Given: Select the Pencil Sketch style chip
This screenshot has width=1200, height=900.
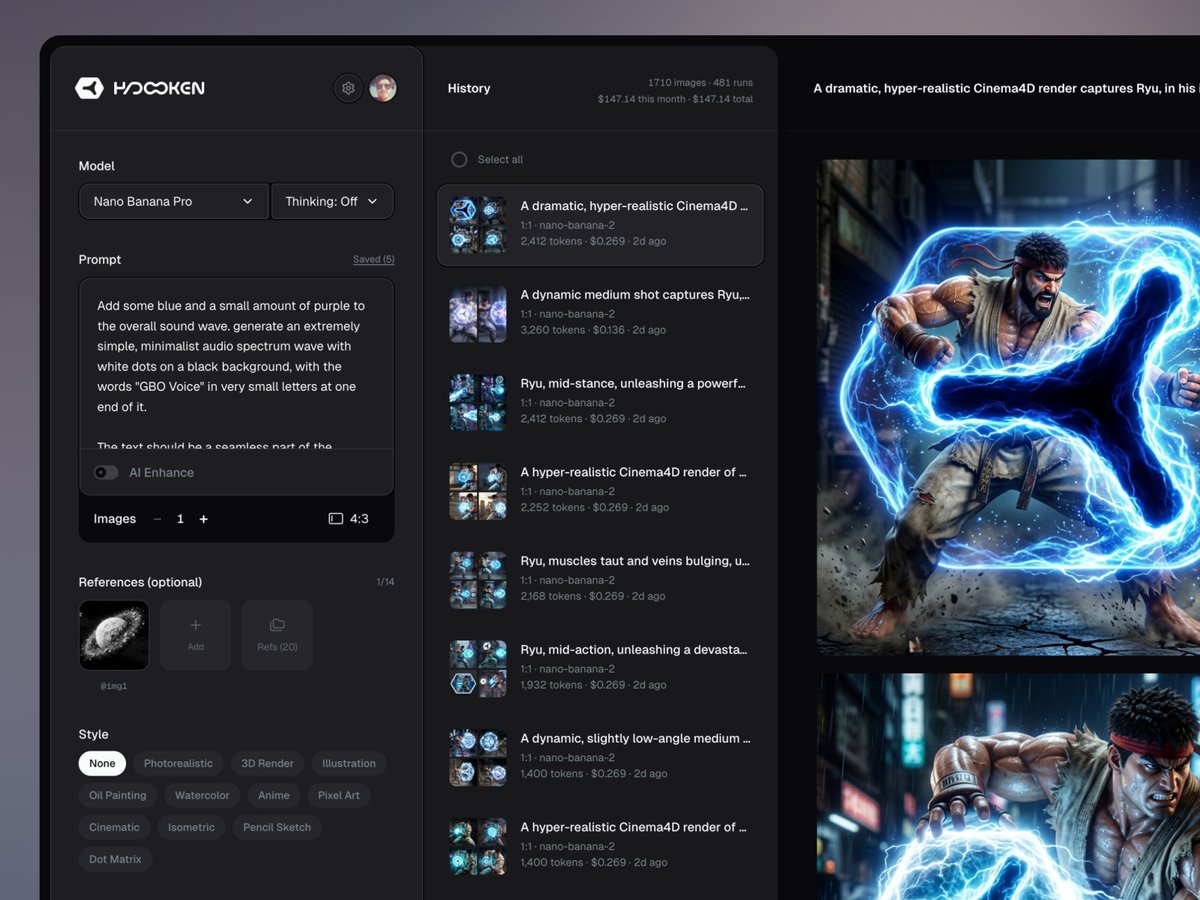Looking at the screenshot, I should click(x=277, y=827).
